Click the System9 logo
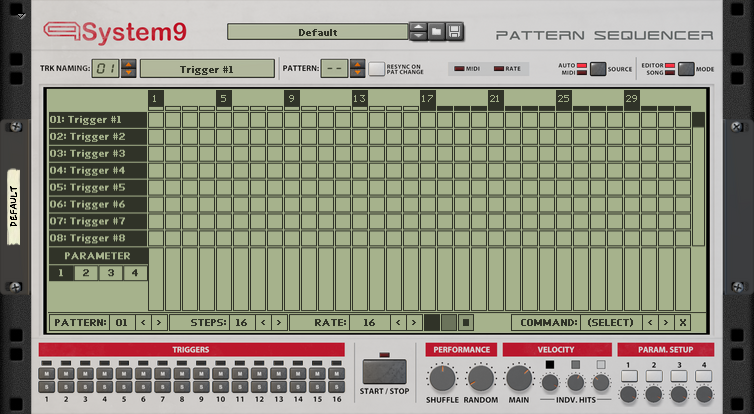Image resolution: width=754 pixels, height=414 pixels. coord(115,32)
